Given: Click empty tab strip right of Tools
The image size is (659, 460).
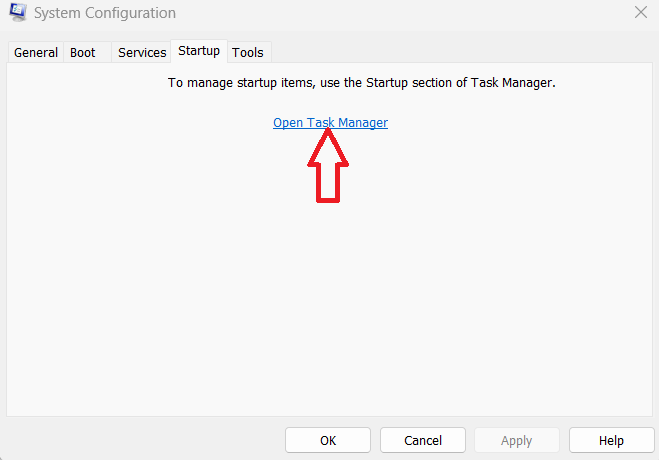Looking at the screenshot, I should pyautogui.click(x=450, y=52).
